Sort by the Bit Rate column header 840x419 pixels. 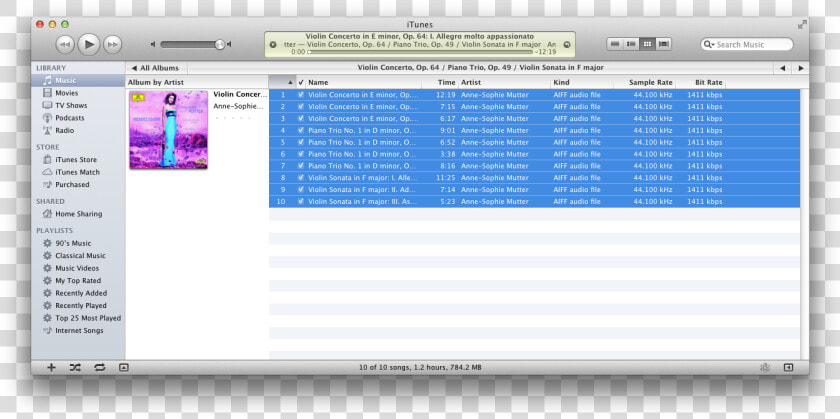(701, 83)
